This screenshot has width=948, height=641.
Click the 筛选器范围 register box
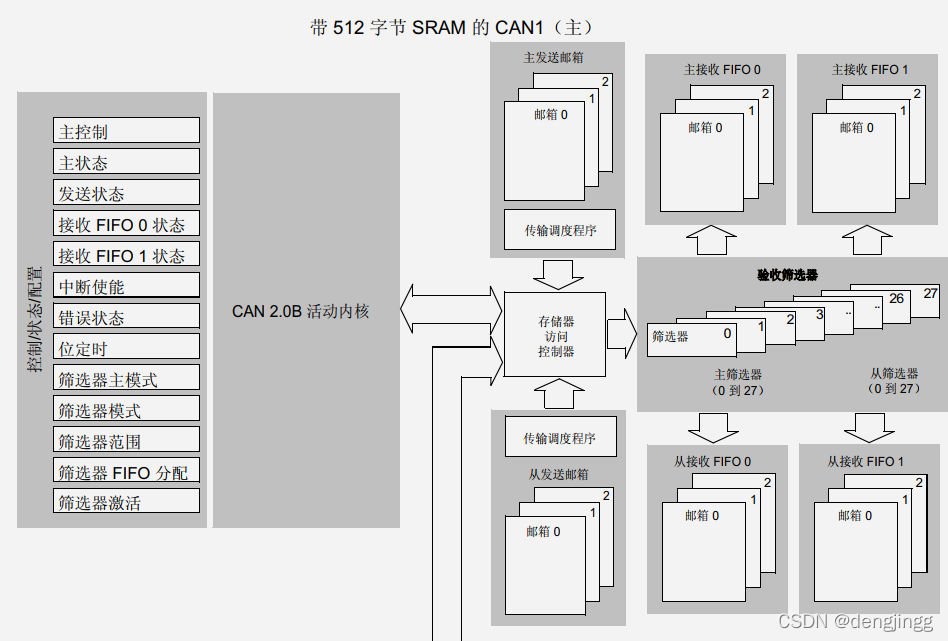coord(126,440)
